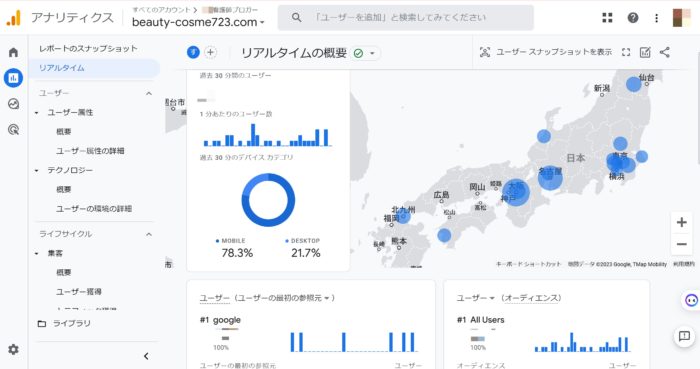Screen dimensions: 700x369
Task: Open the Advertising icon in left rail
Action: [x=13, y=130]
